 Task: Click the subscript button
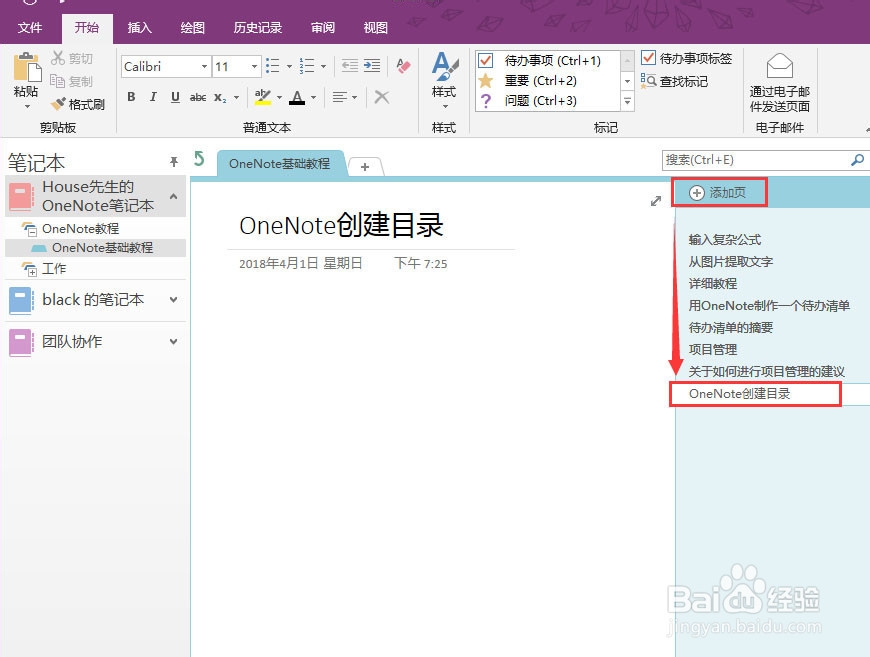tap(220, 98)
